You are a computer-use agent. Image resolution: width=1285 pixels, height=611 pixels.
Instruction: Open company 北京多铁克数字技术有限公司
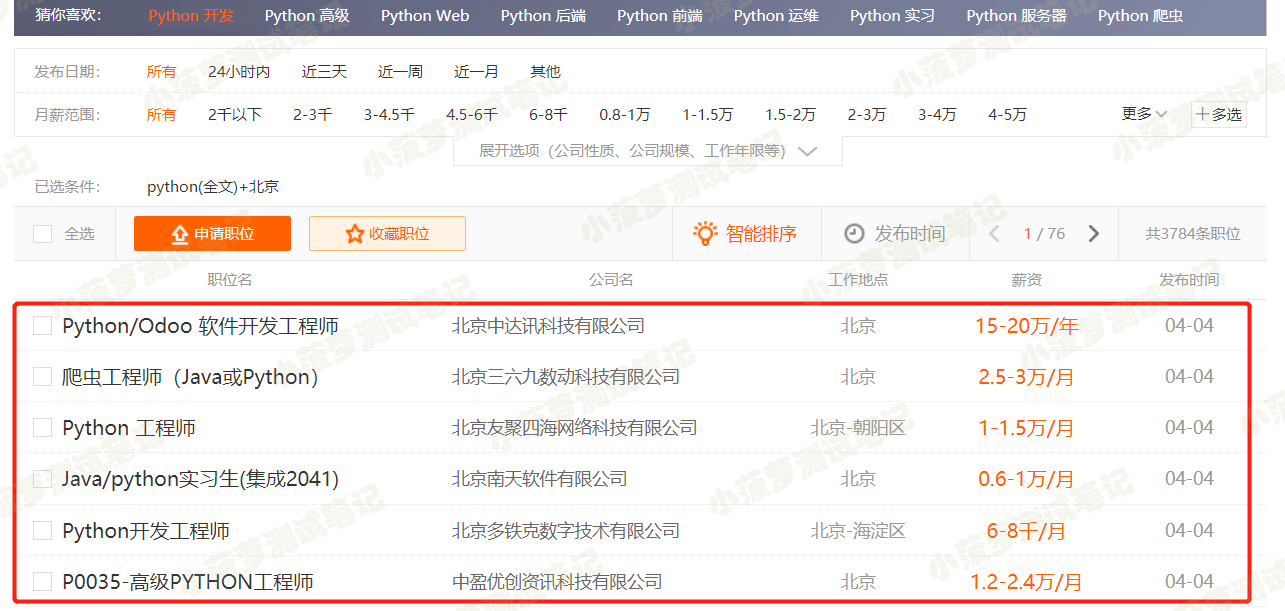point(566,530)
